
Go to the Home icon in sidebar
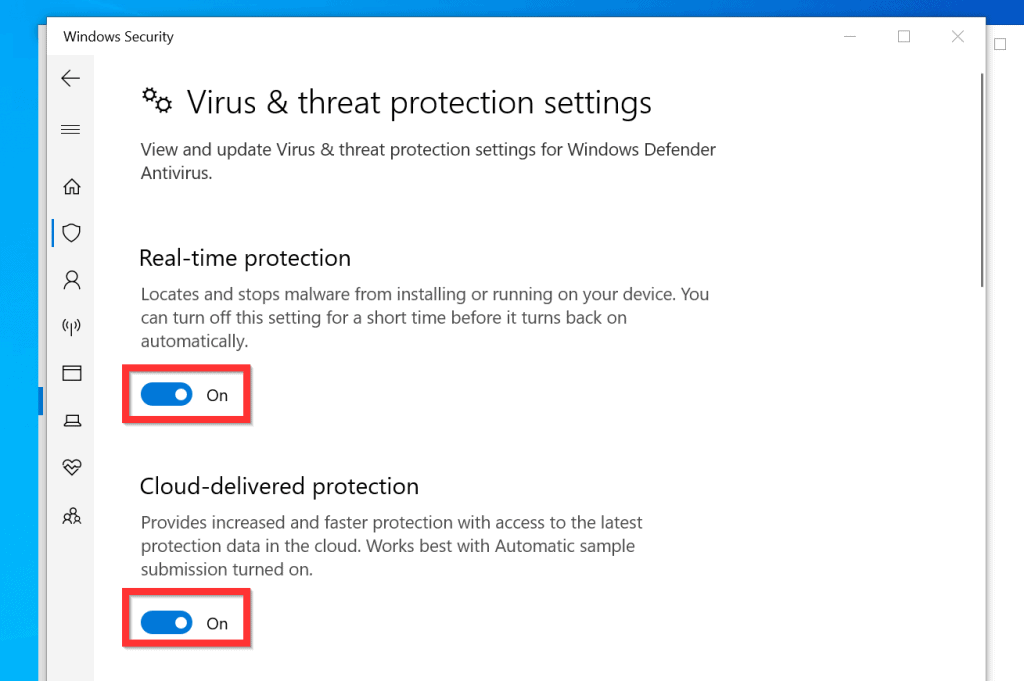click(70, 186)
